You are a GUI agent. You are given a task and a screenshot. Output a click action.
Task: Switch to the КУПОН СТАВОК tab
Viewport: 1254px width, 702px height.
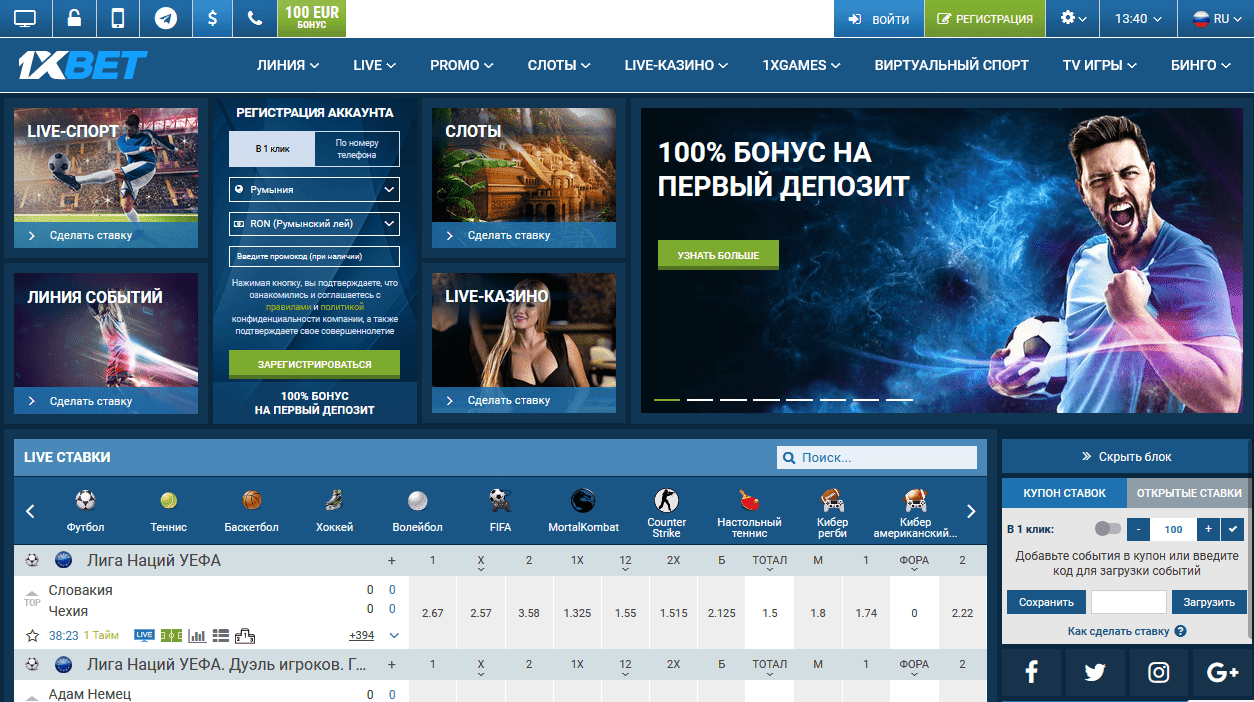1064,493
